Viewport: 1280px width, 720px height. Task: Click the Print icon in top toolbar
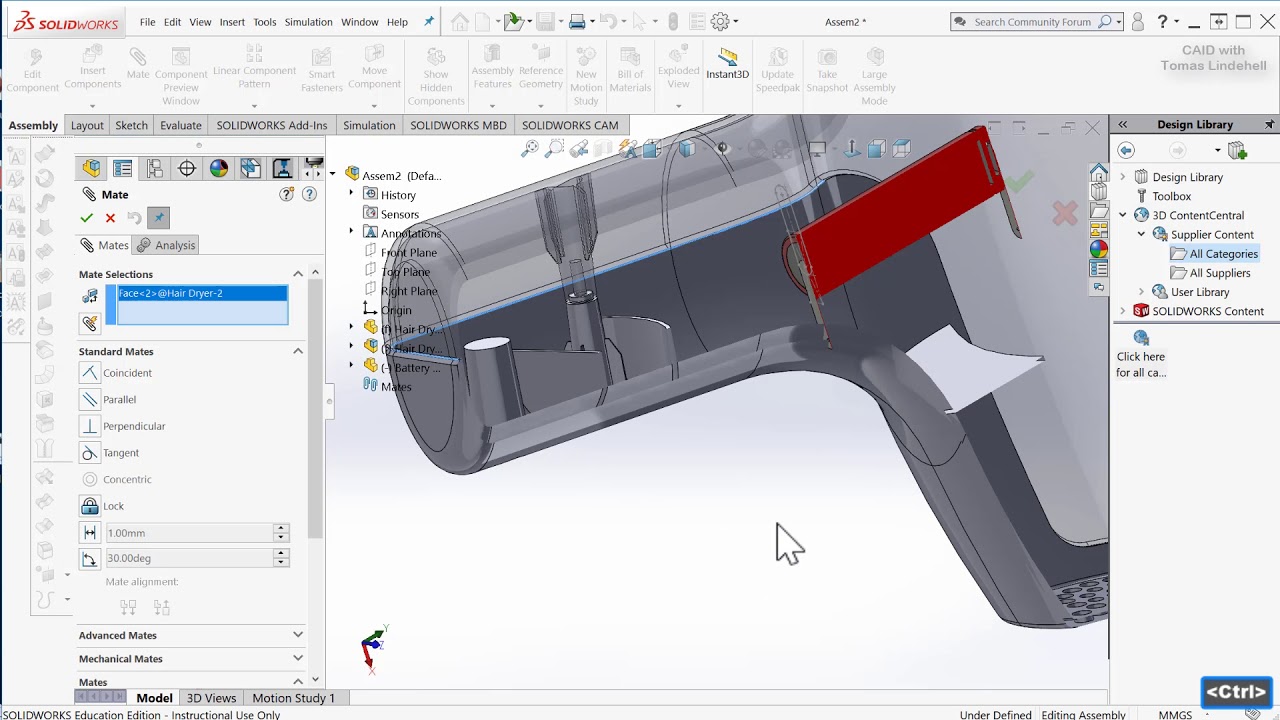577,21
